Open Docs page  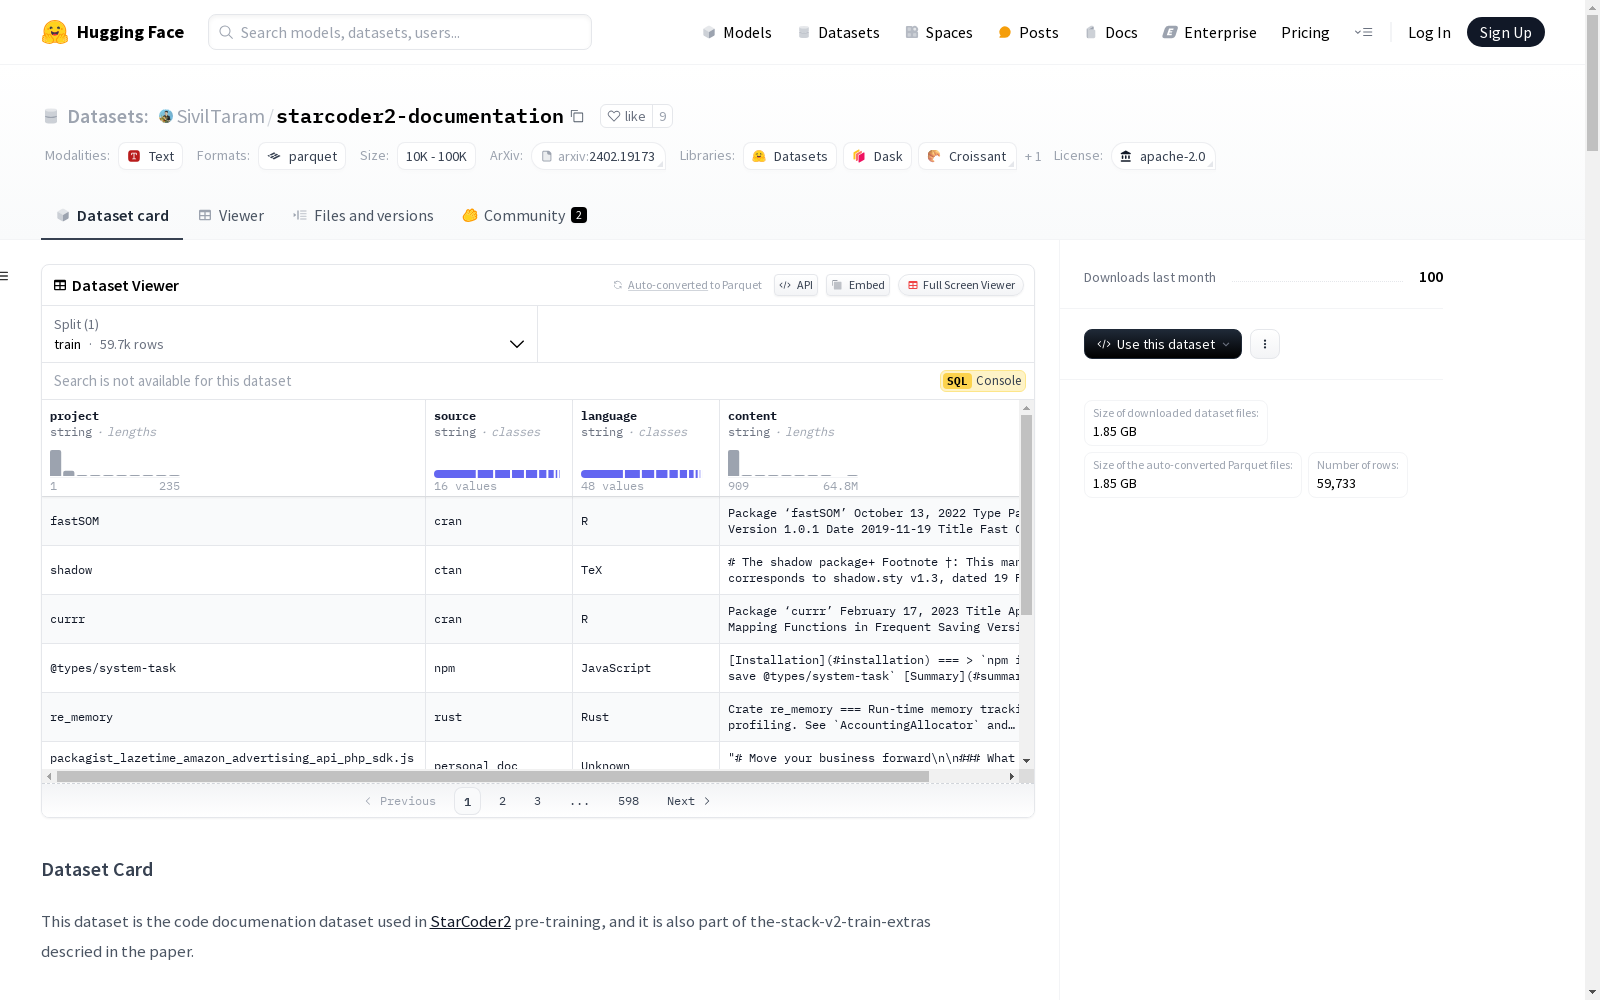[x=1111, y=32]
